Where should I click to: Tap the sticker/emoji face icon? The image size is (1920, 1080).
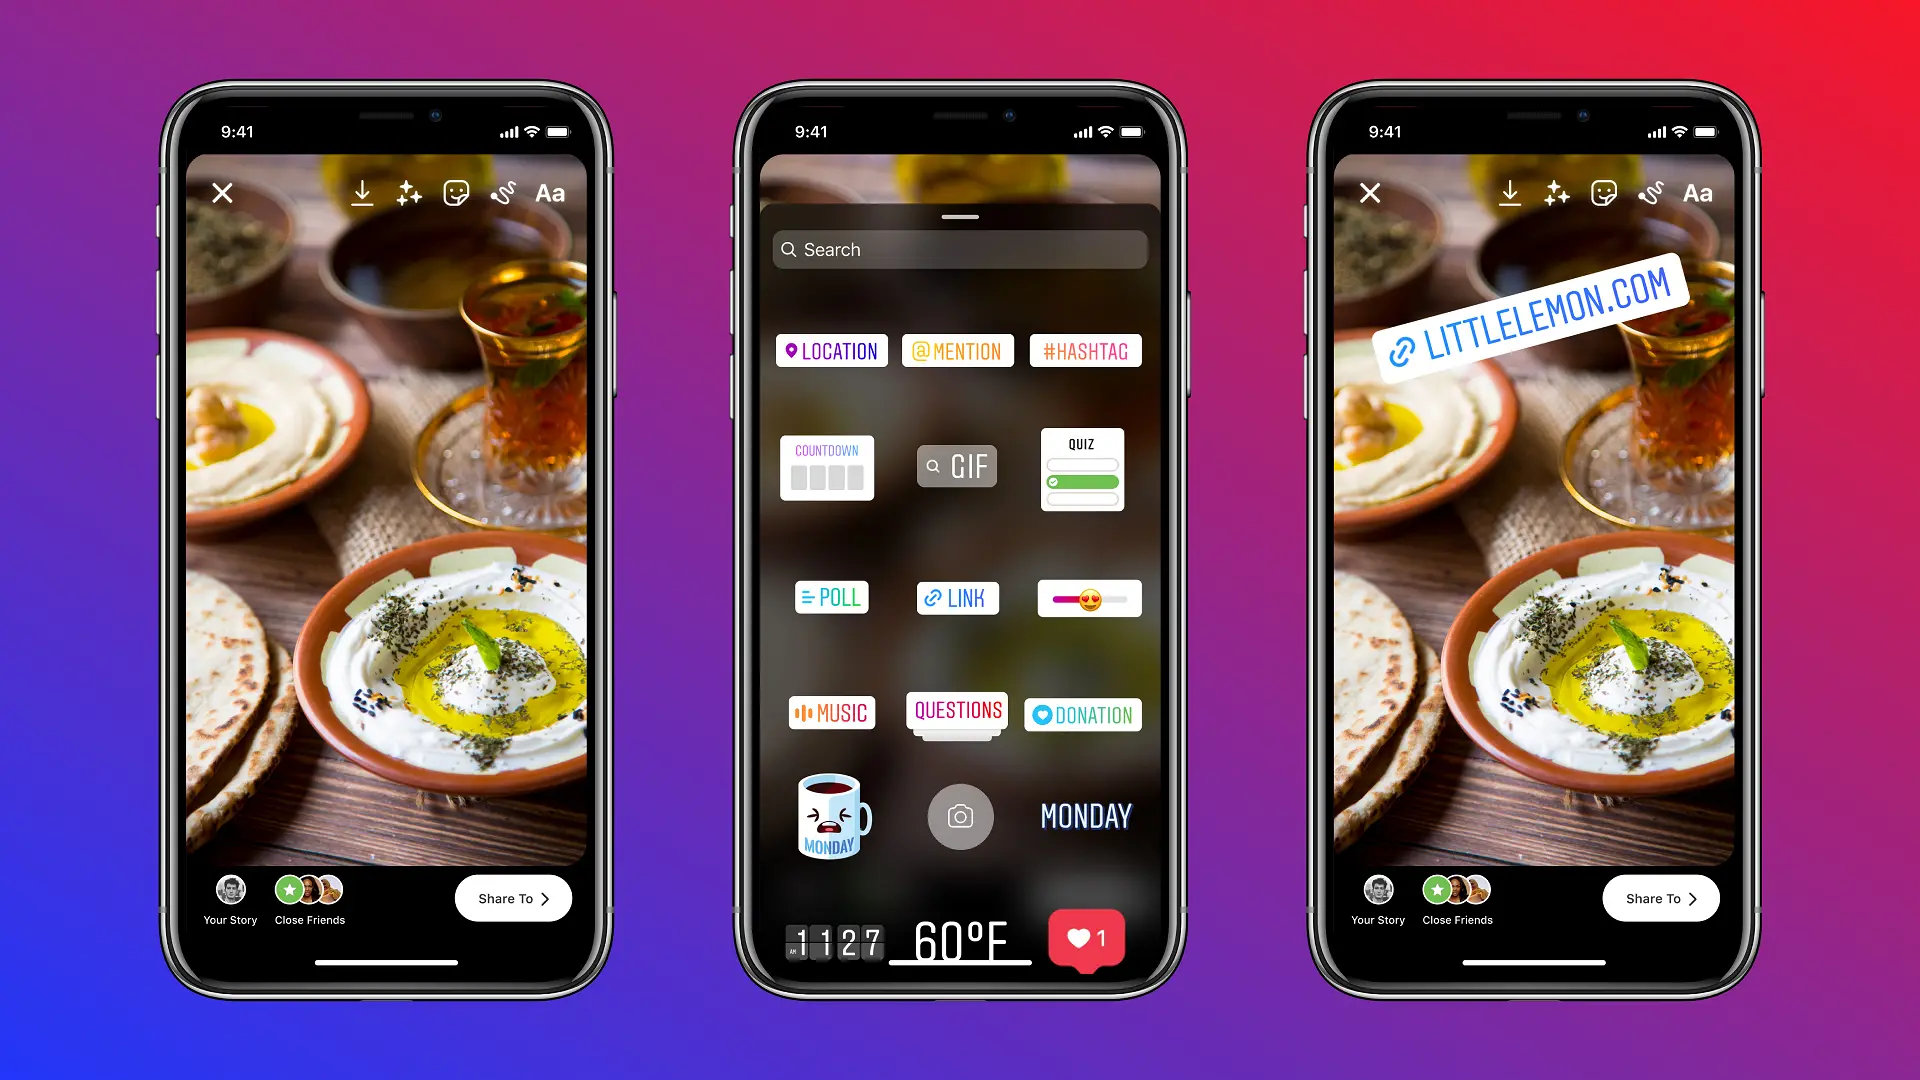tap(456, 195)
